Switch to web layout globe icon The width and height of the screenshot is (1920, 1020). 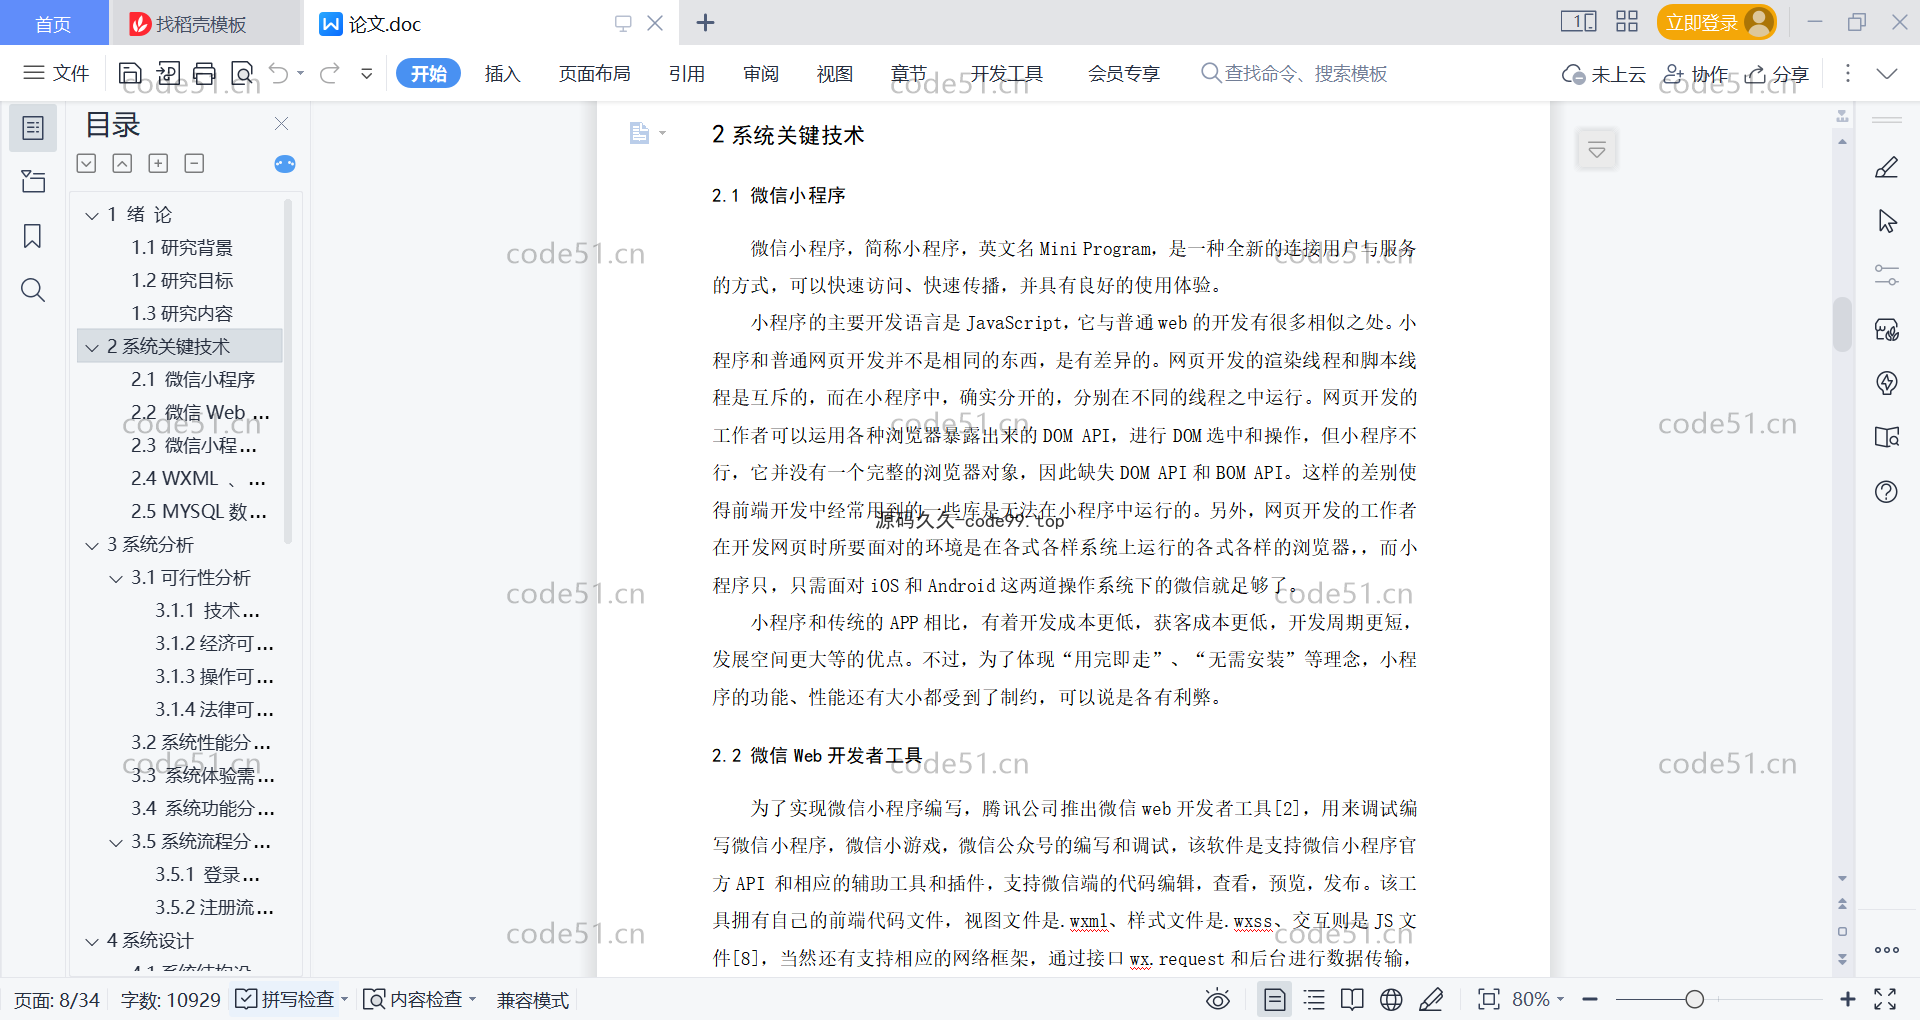(x=1391, y=999)
